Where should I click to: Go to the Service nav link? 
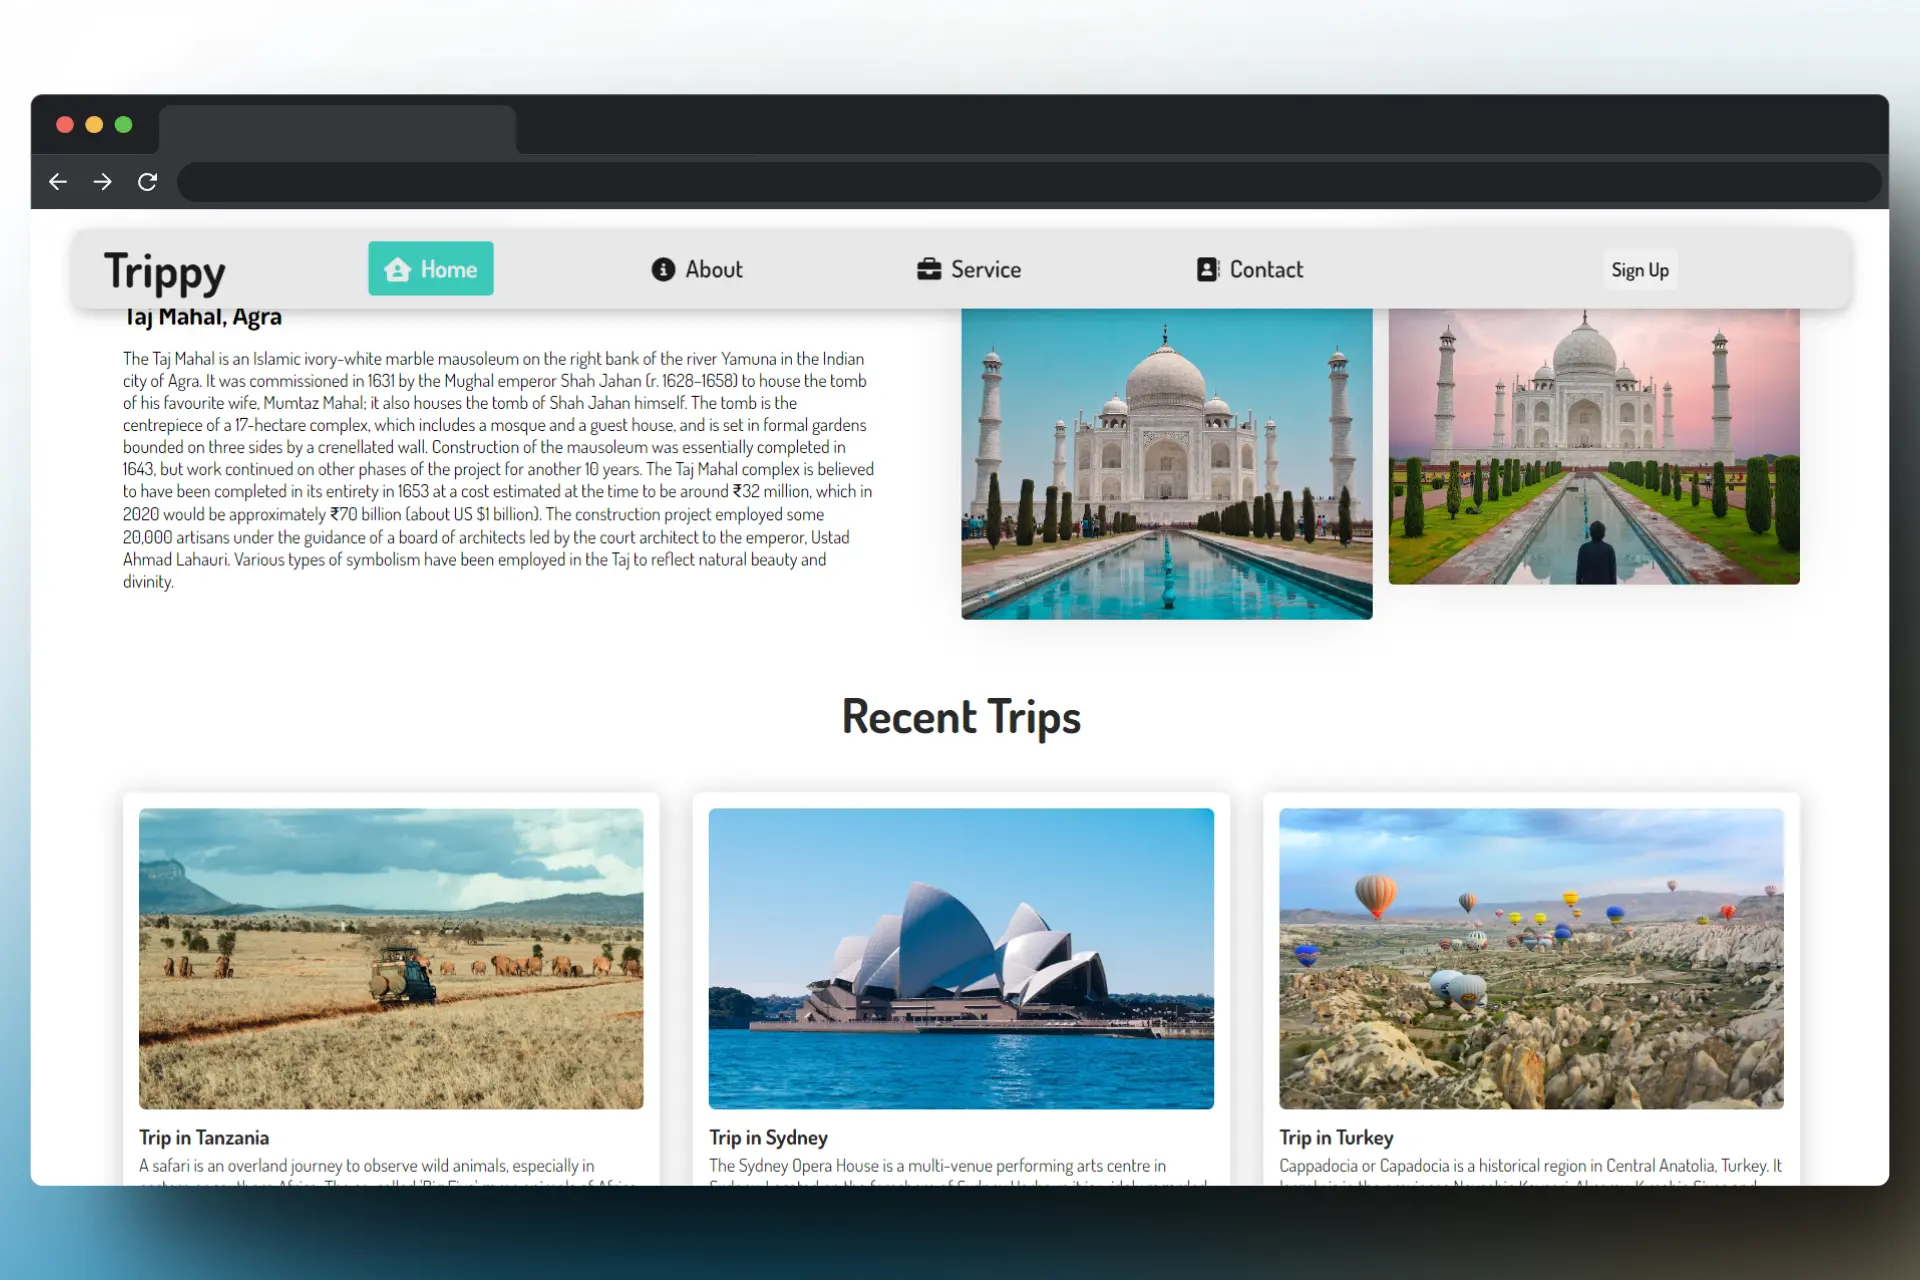coord(985,269)
